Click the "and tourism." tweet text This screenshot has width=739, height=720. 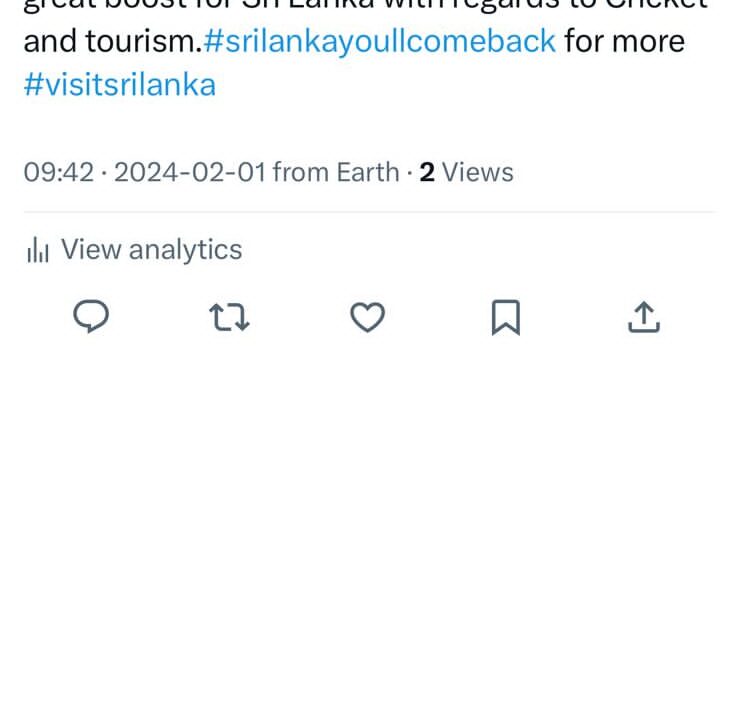click(111, 42)
